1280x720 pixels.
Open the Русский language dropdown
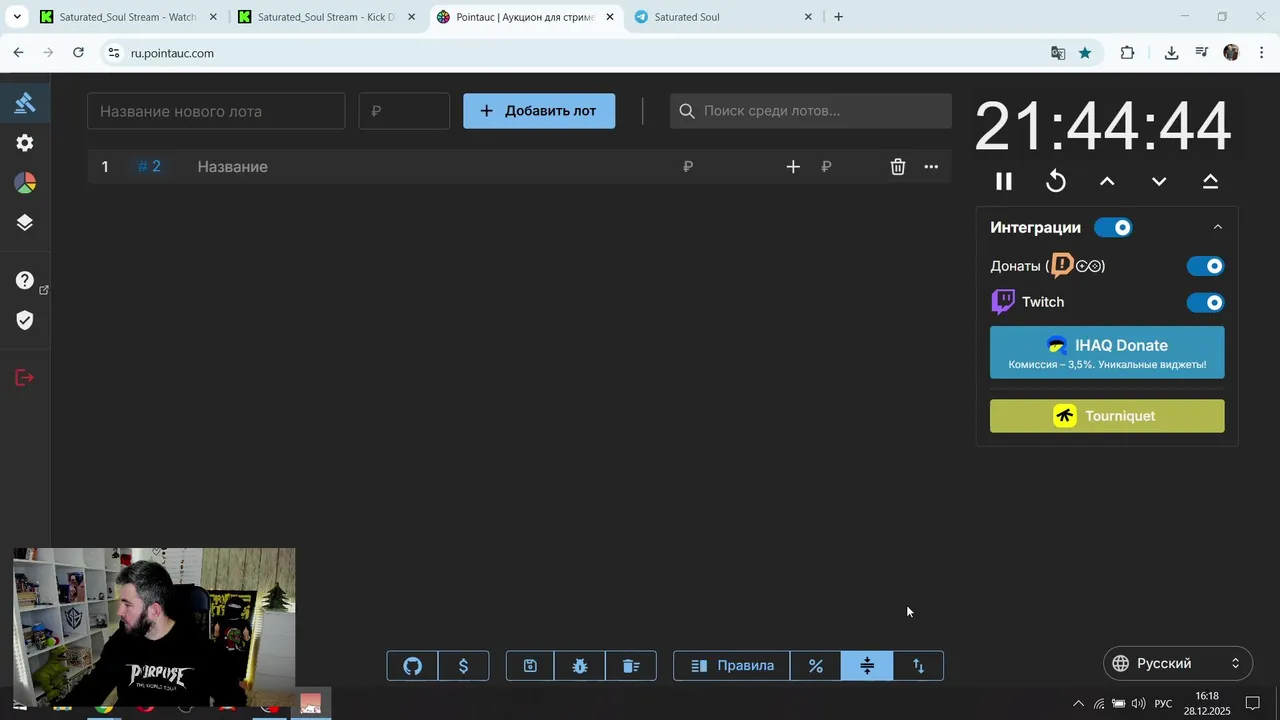click(x=1178, y=664)
